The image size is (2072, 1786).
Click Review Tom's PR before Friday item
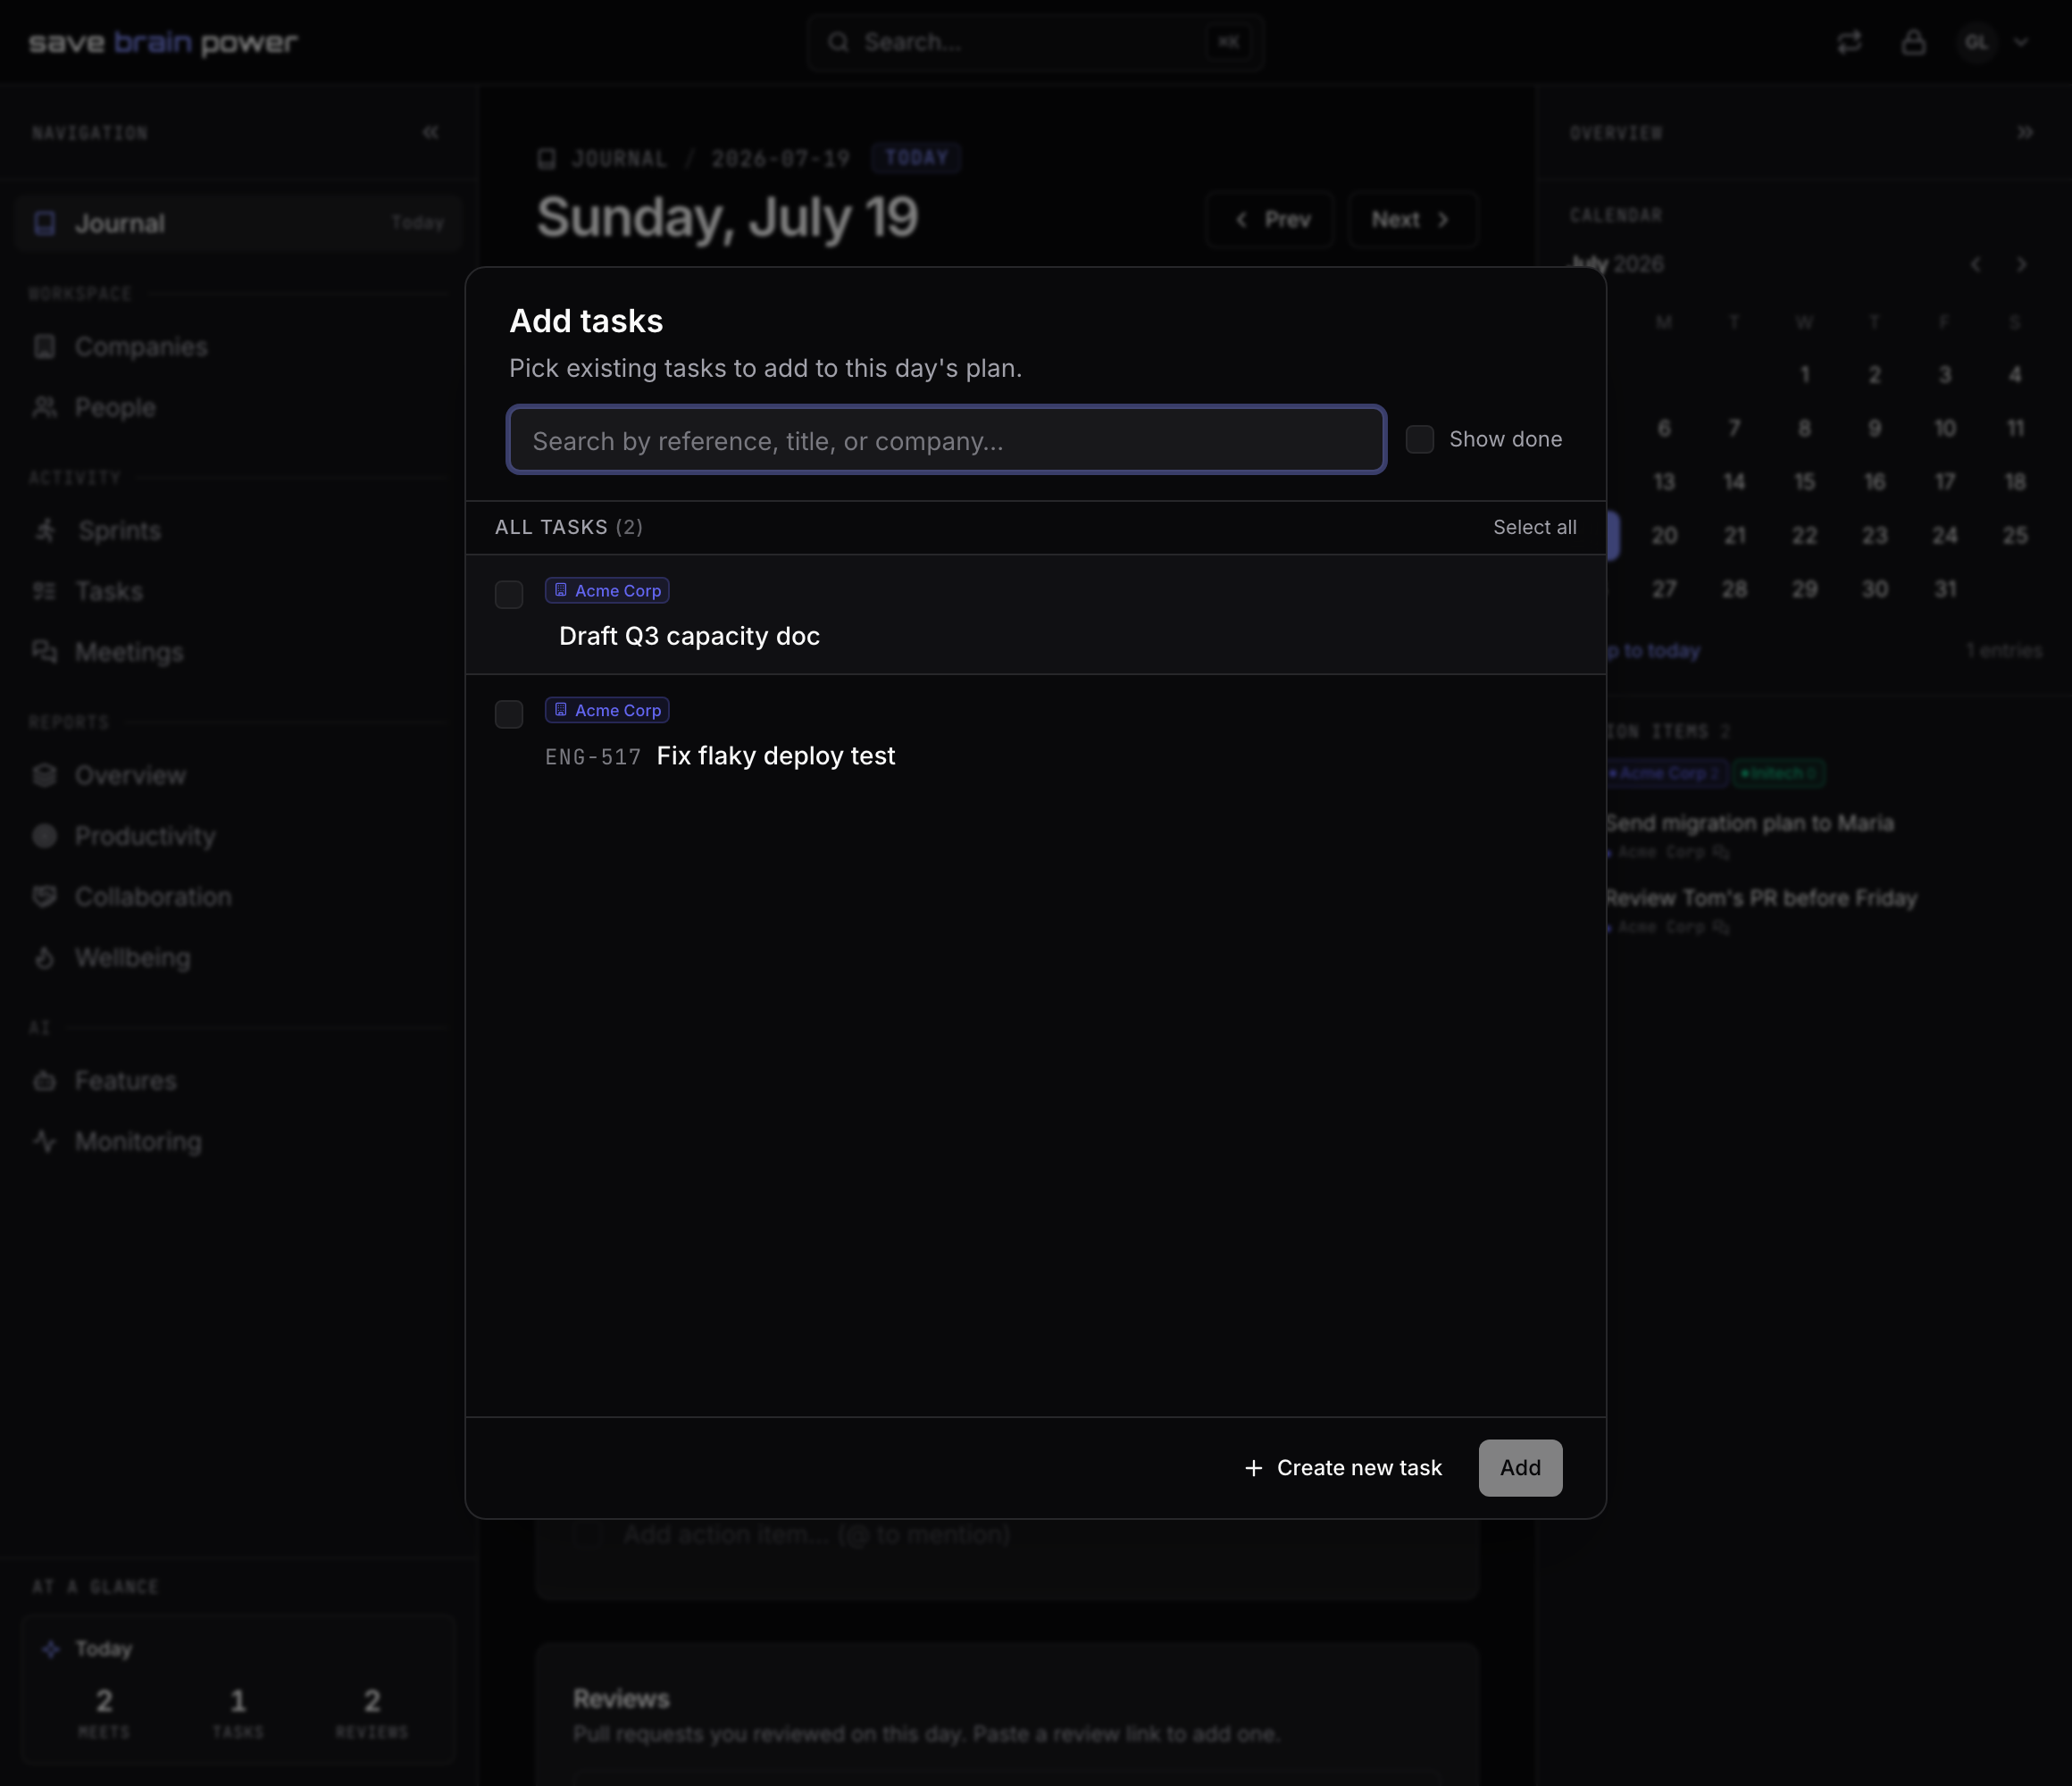coord(1761,898)
